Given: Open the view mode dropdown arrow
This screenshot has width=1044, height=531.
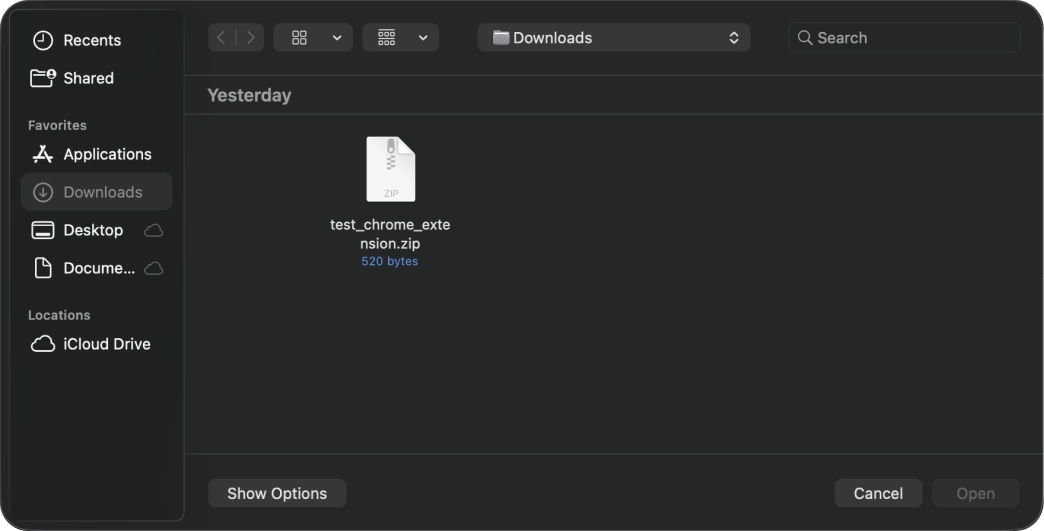Looking at the screenshot, I should coord(337,38).
